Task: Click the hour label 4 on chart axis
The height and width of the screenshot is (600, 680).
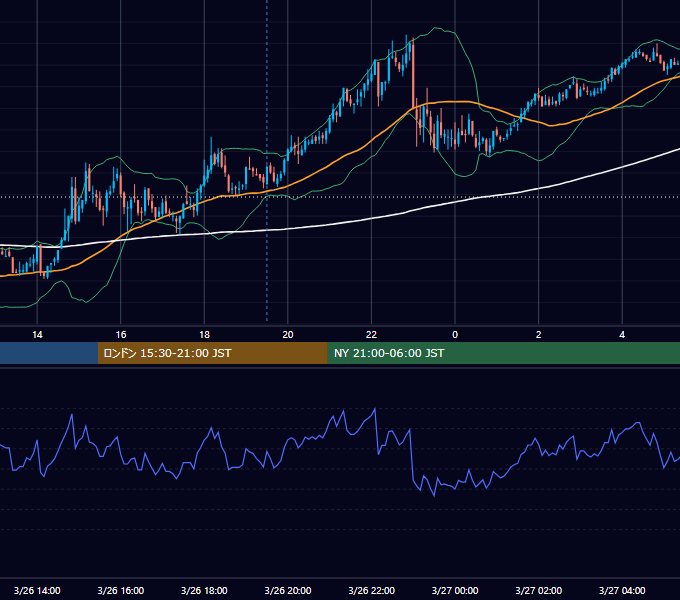Action: coord(622,335)
